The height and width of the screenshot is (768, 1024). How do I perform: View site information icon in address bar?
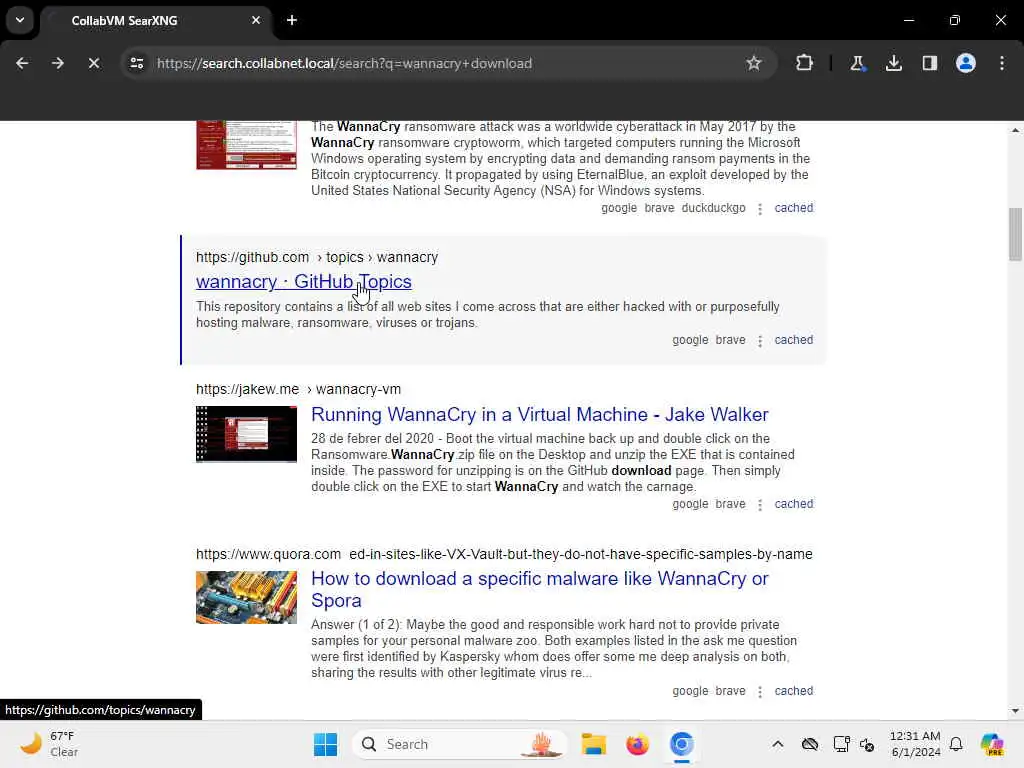(136, 63)
